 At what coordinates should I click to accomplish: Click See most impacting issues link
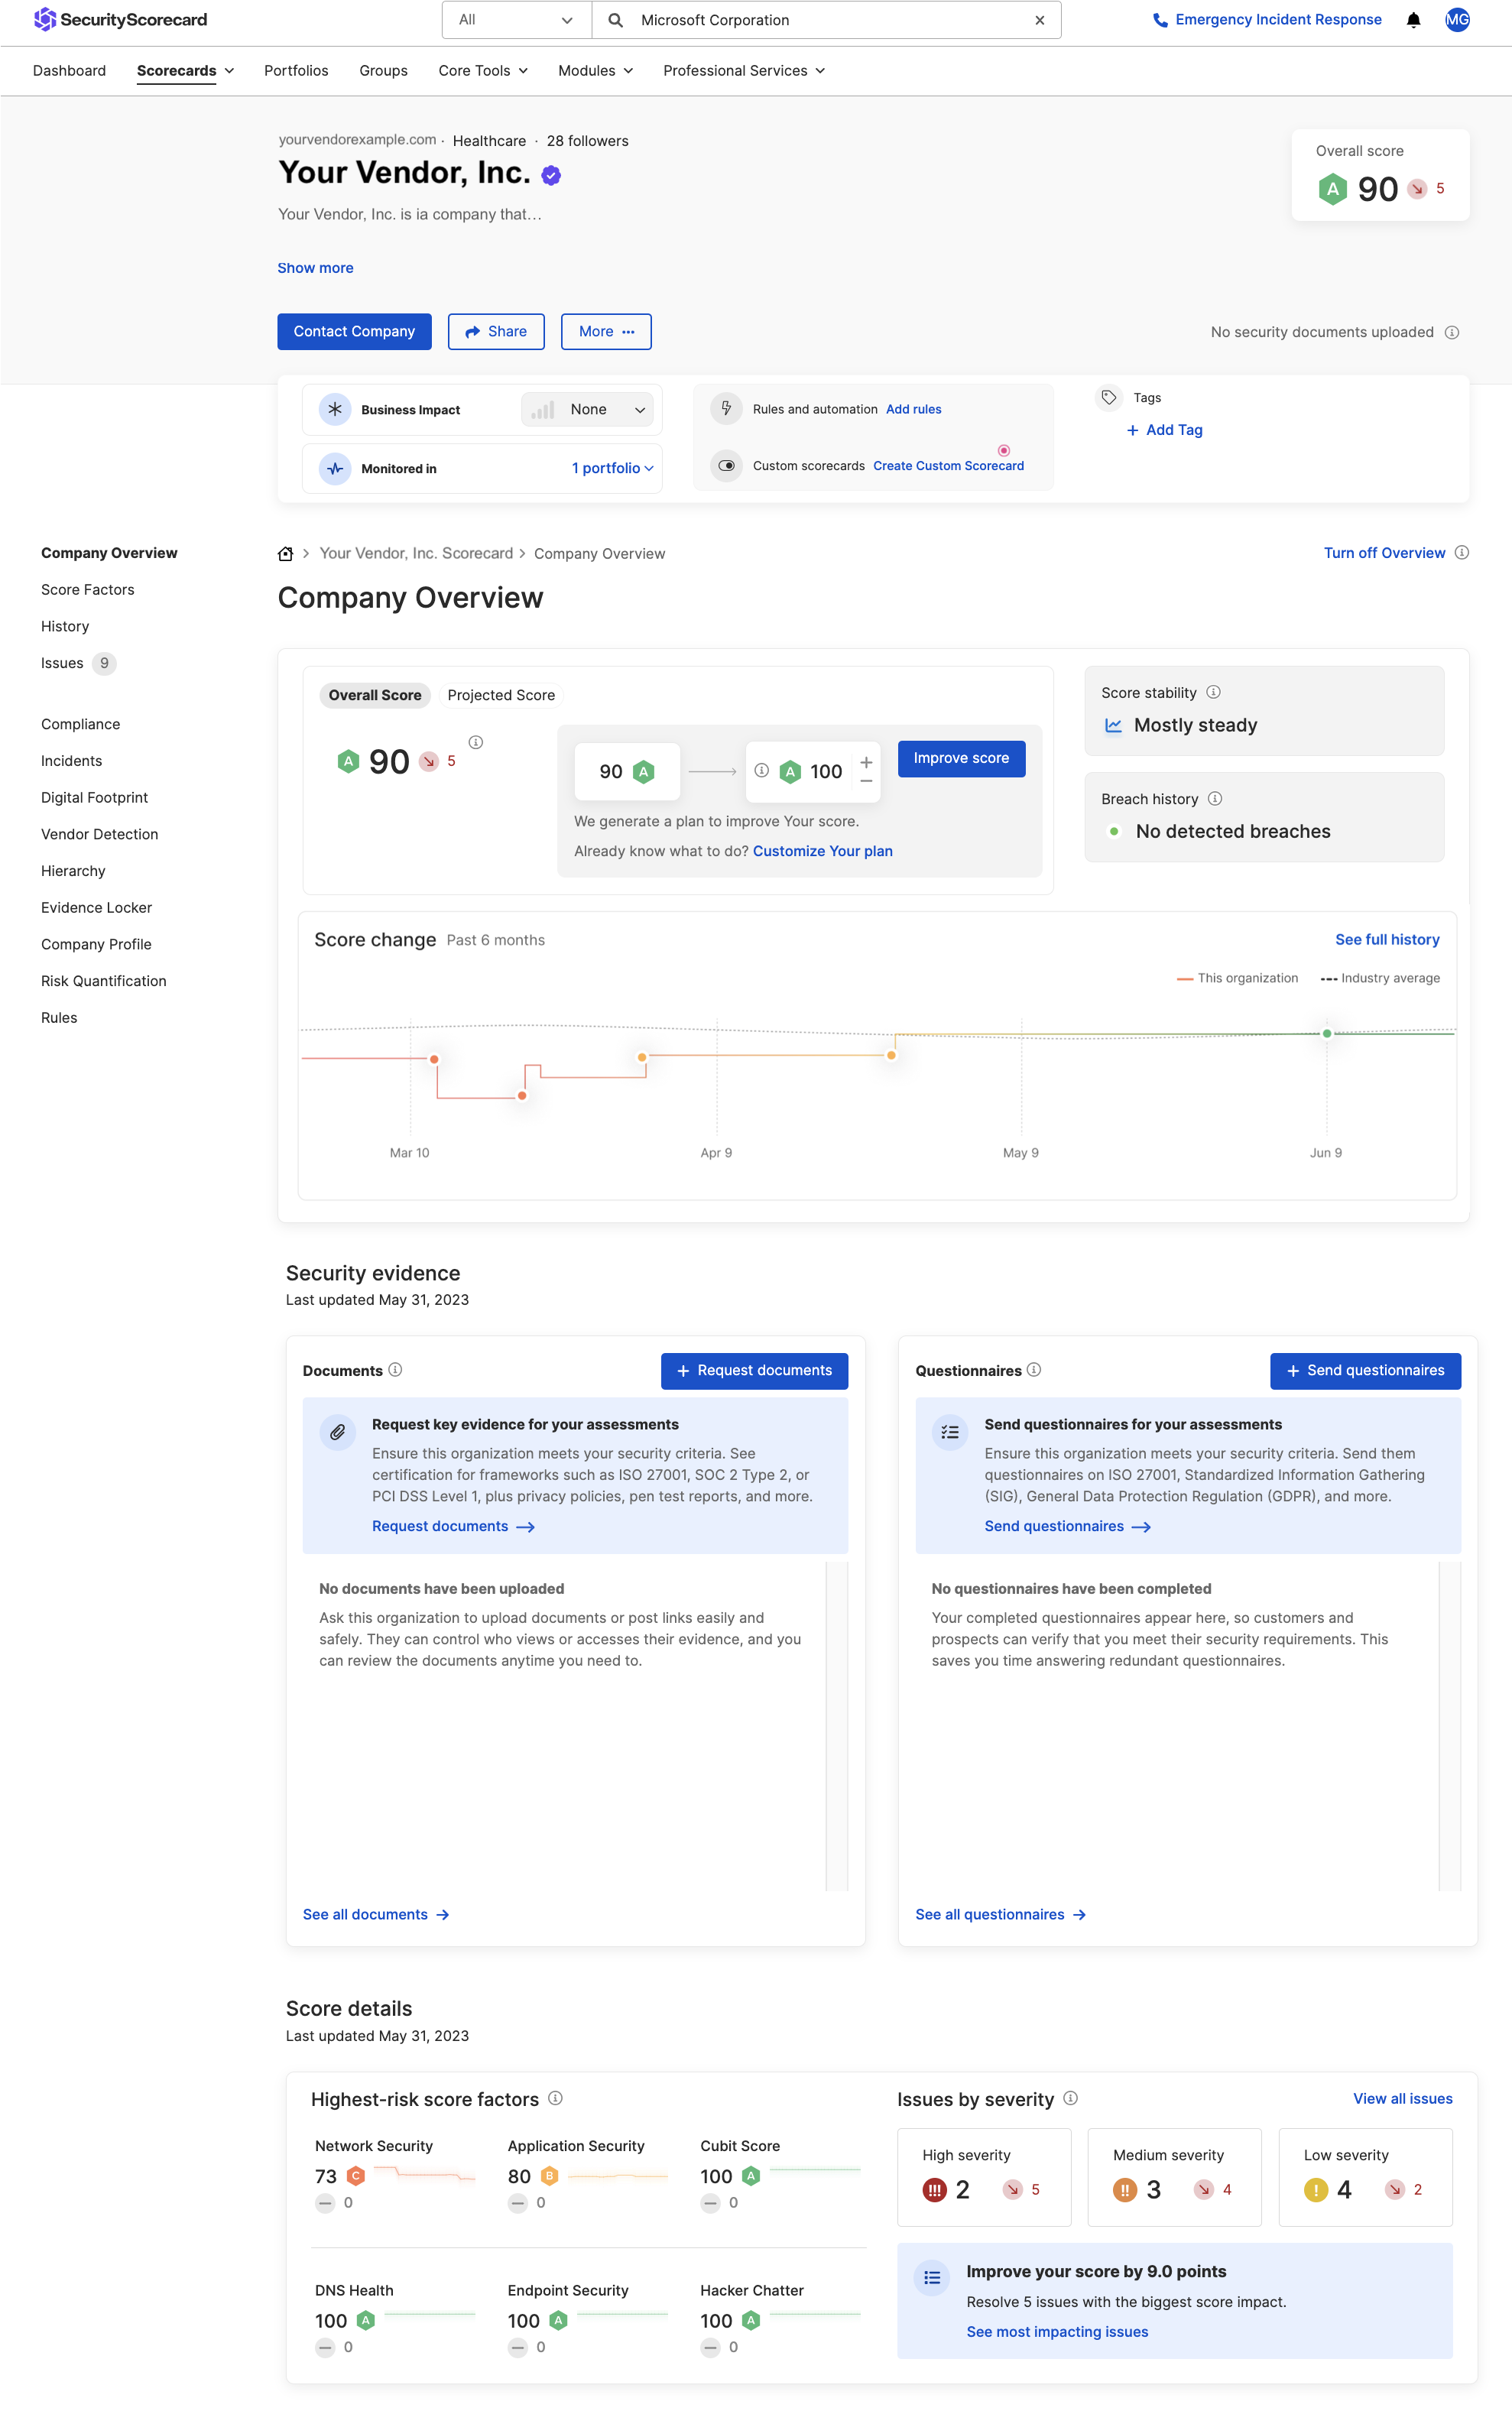coord(1057,2331)
